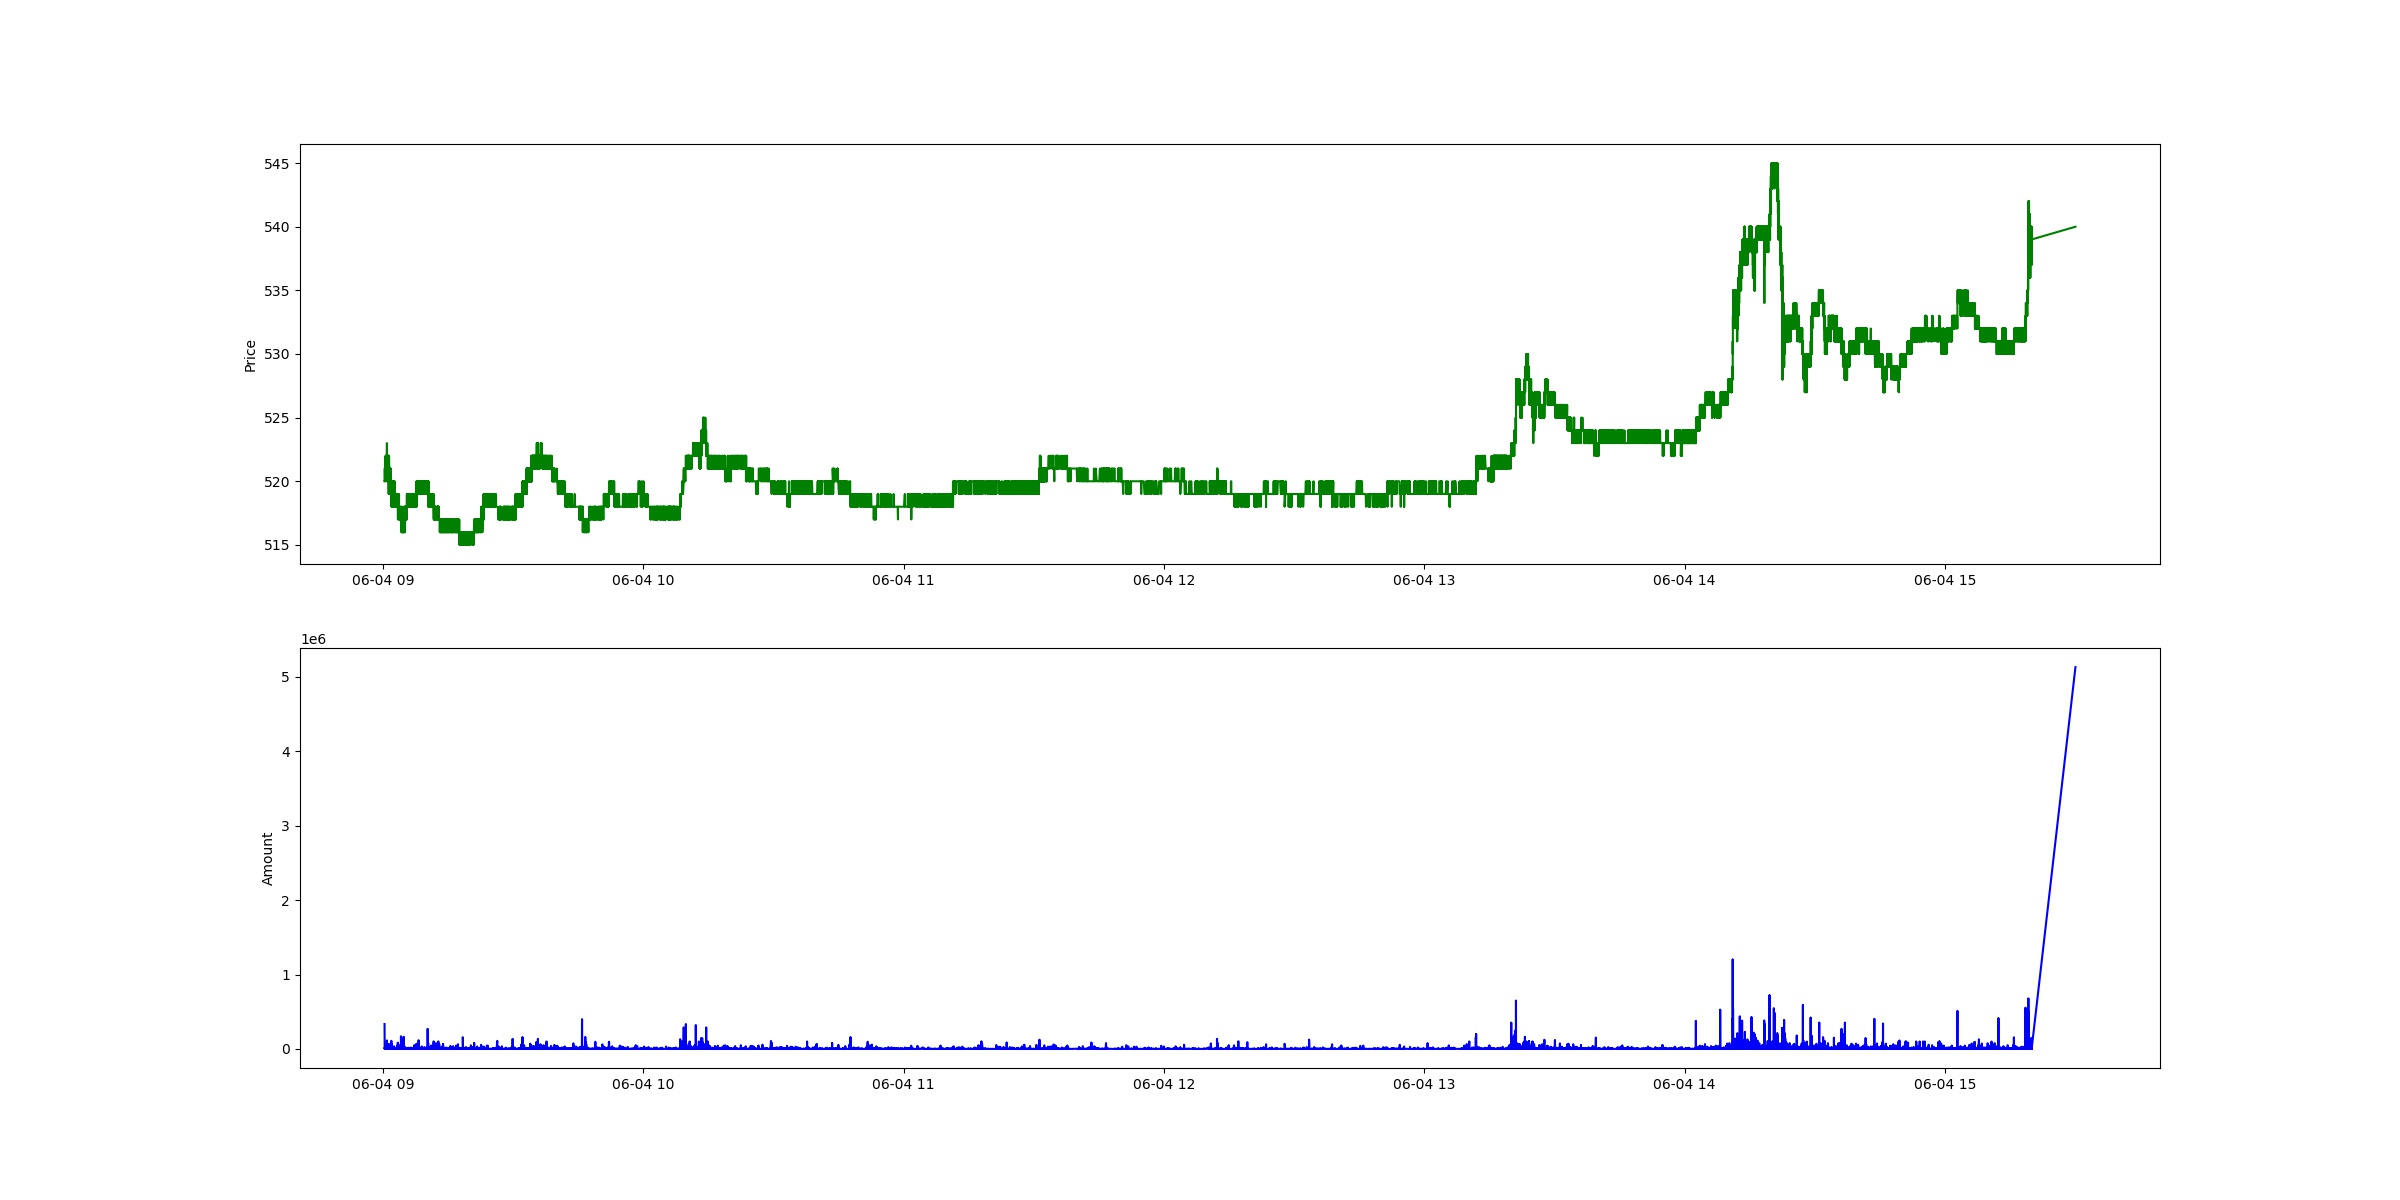The height and width of the screenshot is (1200, 2400).
Task: Click the 525 tick on Price axis
Action: (276, 418)
